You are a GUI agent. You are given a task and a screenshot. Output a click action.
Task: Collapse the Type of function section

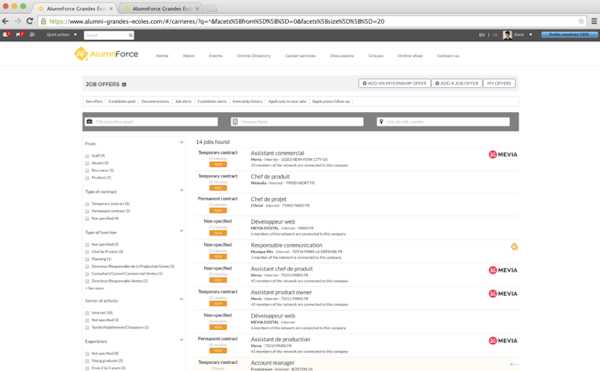(181, 231)
